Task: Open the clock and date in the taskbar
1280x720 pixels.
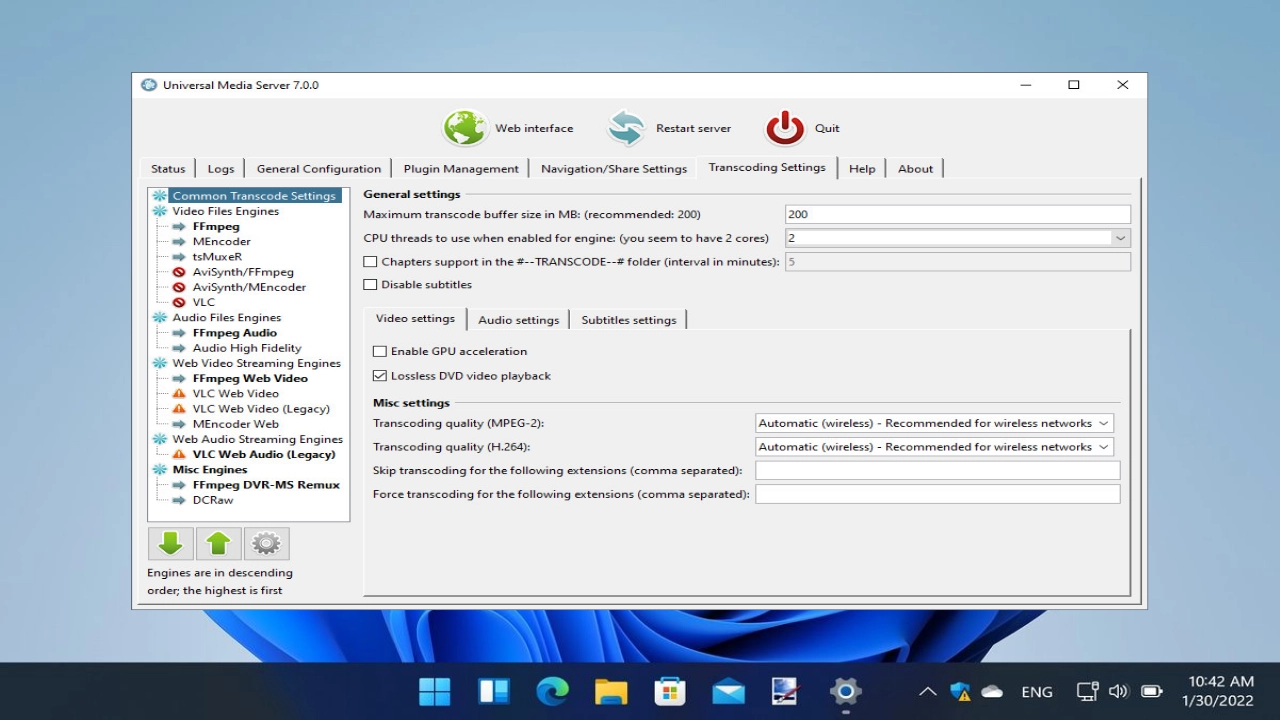Action: [x=1217, y=691]
